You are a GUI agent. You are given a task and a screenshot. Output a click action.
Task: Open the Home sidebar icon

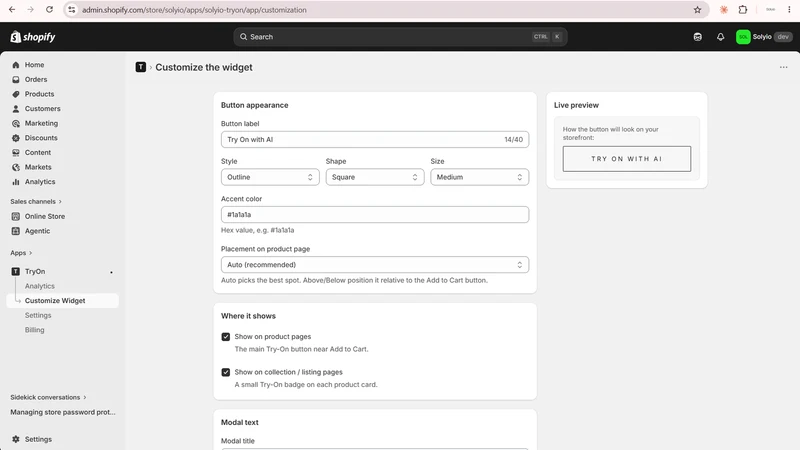pos(16,65)
